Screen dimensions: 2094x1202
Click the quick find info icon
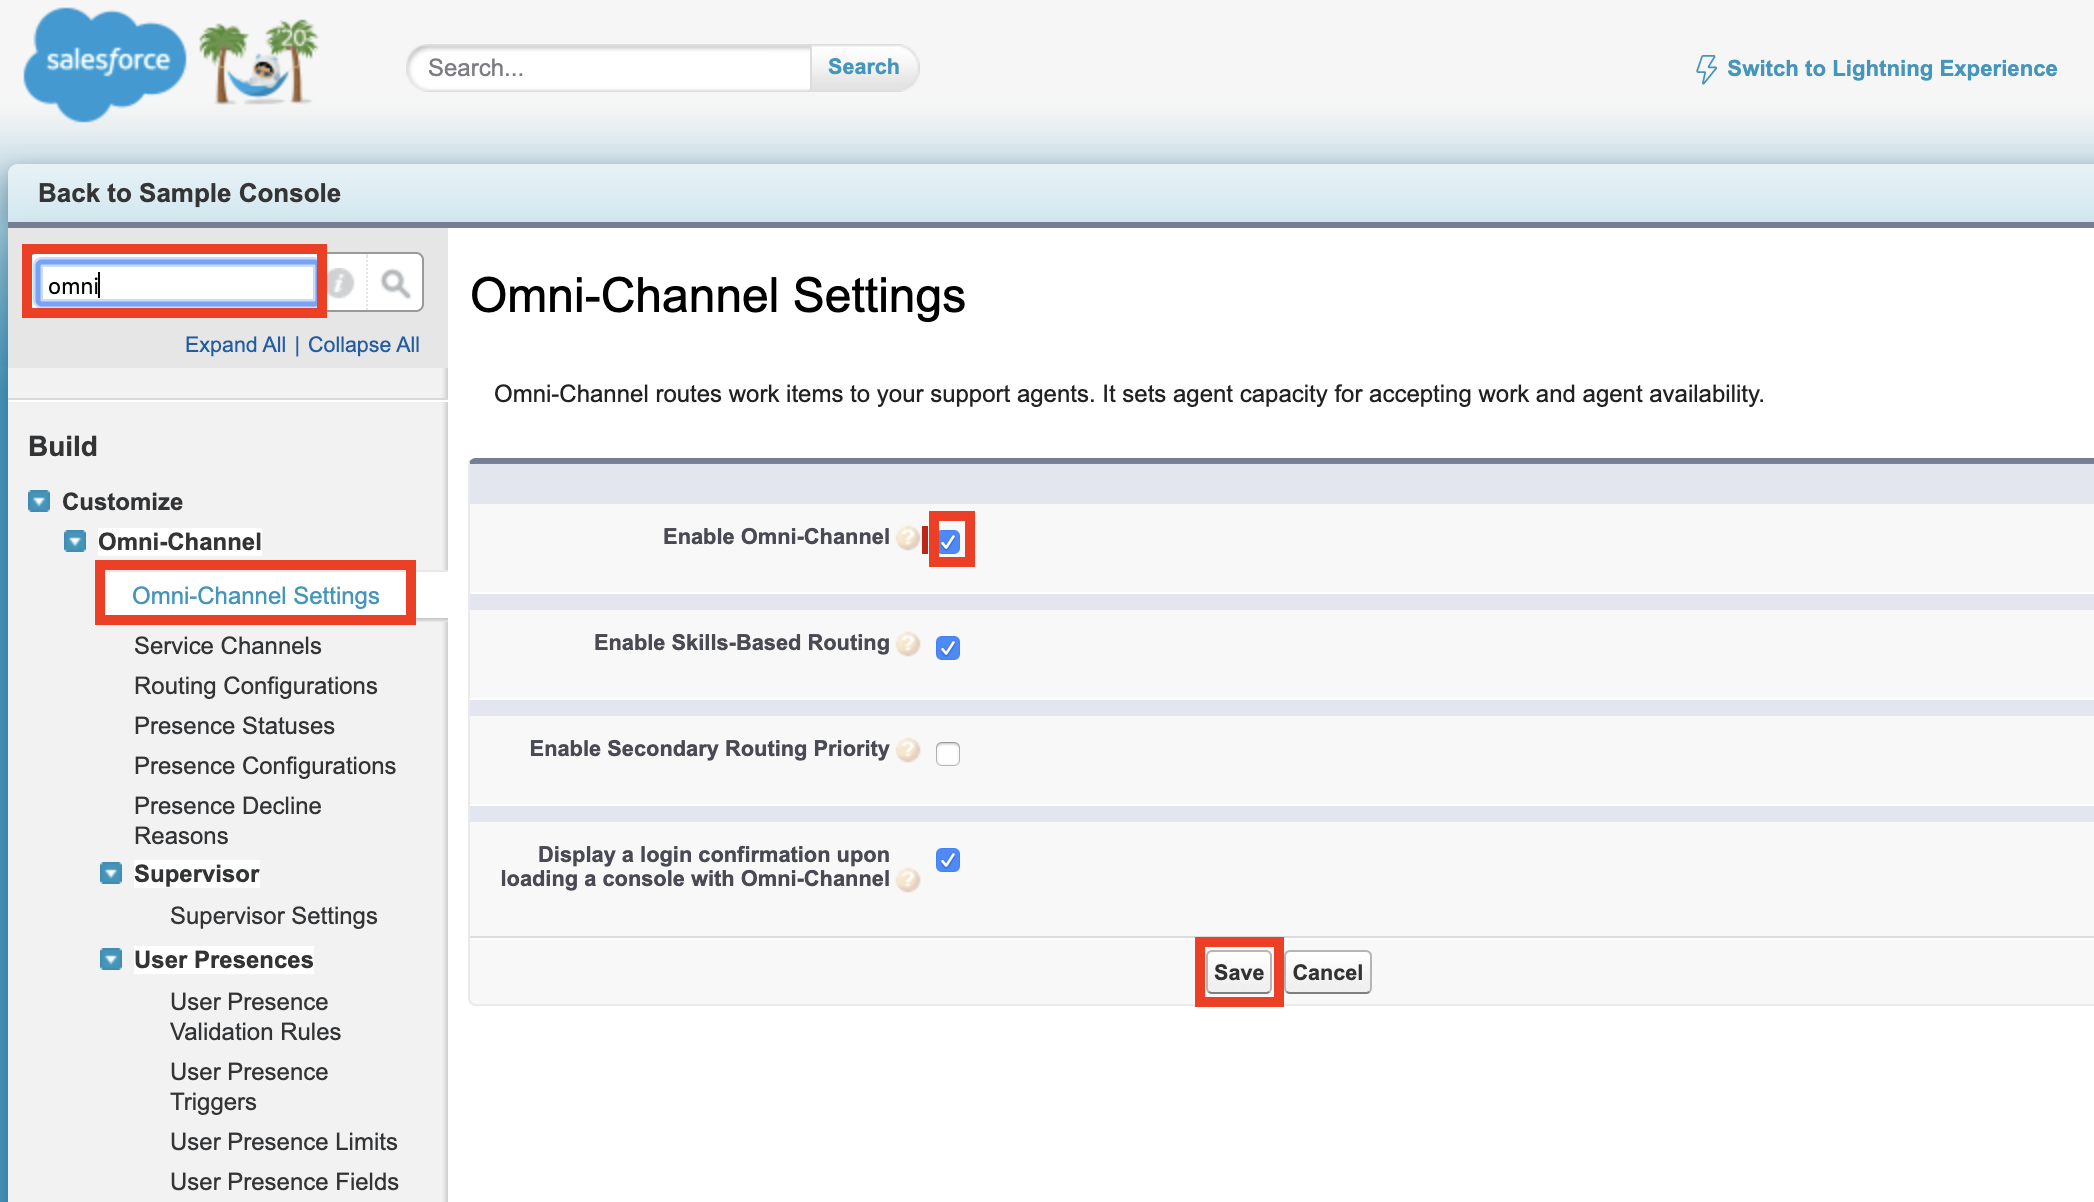pyautogui.click(x=341, y=284)
